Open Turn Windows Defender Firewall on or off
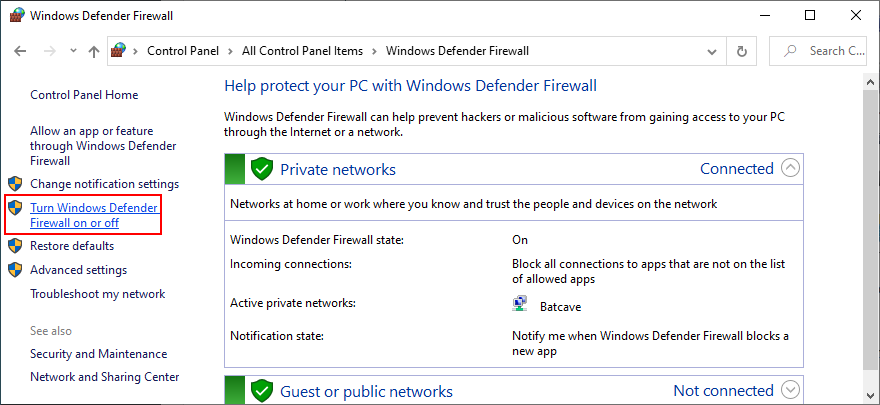Screen dimensions: 880x405 pos(94,214)
